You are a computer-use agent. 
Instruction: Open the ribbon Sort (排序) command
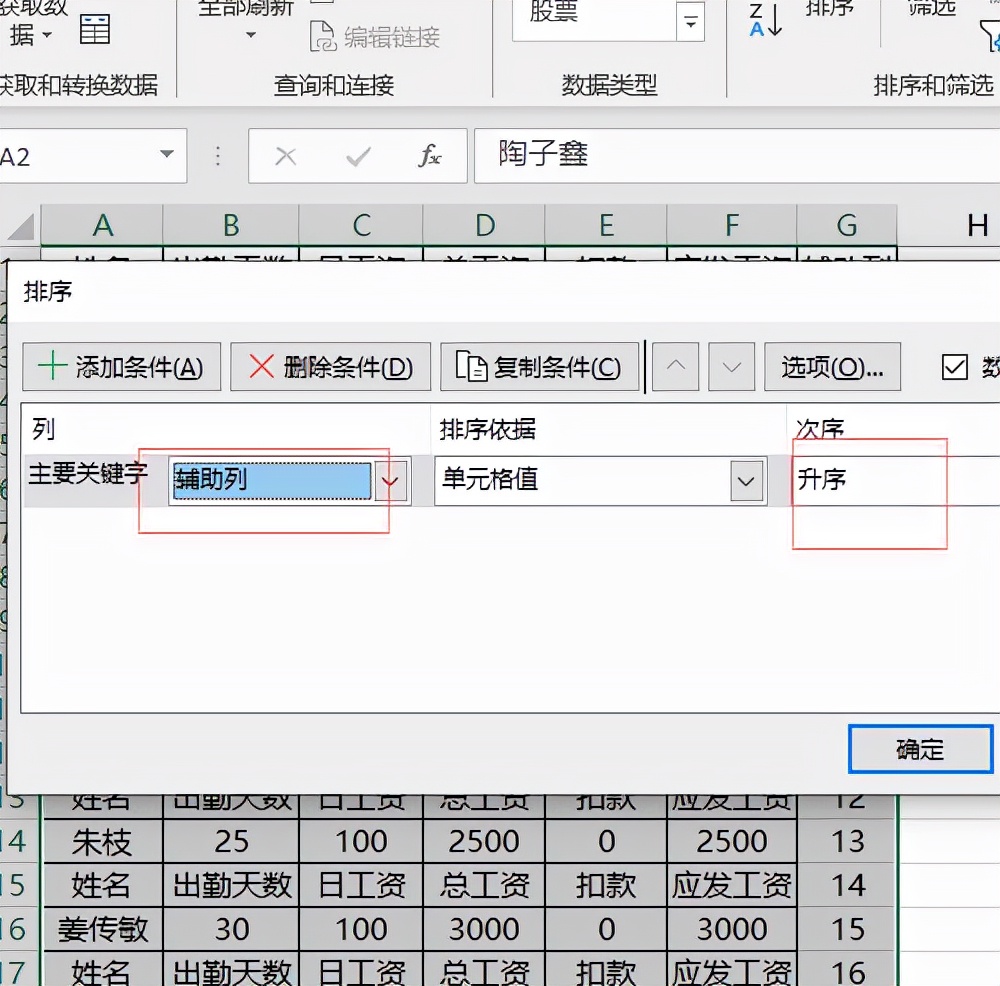pos(829,9)
